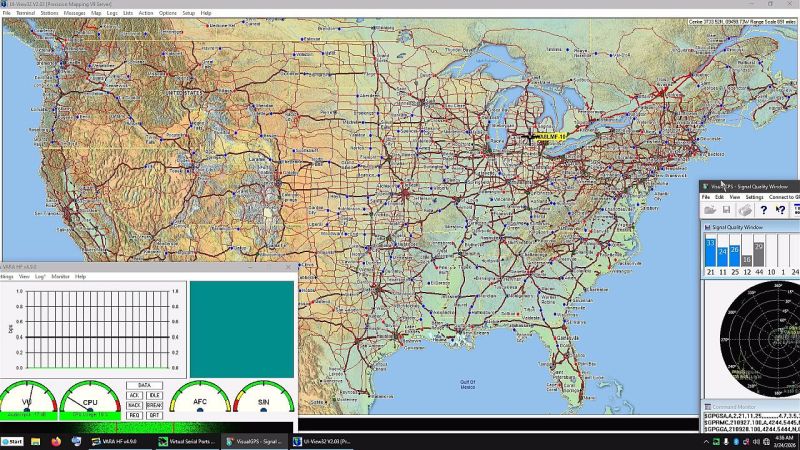Click the Windows Start button
The image size is (800, 450).
[x=13, y=441]
